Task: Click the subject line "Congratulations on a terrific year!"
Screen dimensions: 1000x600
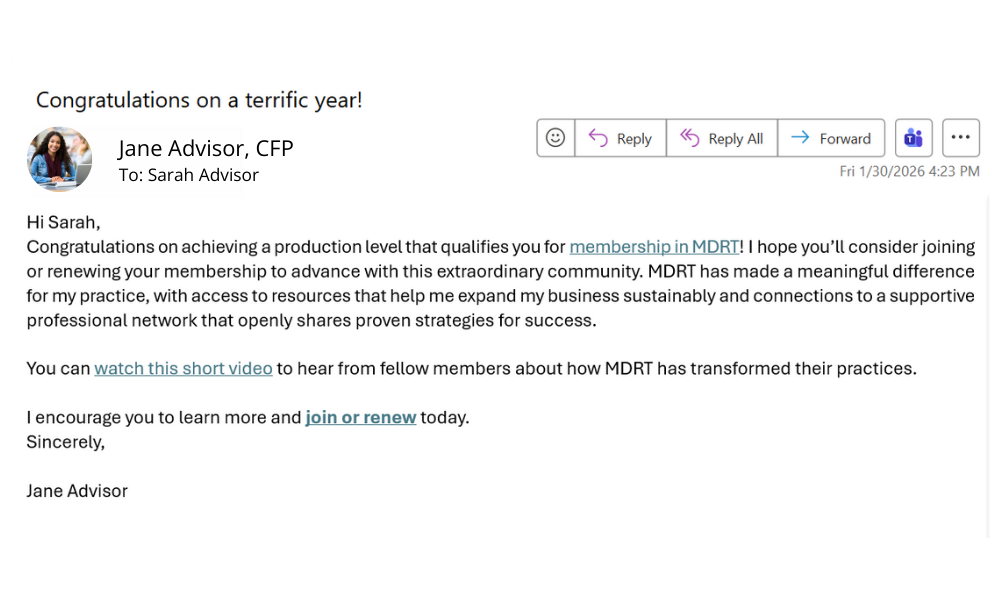Action: pyautogui.click(x=199, y=100)
